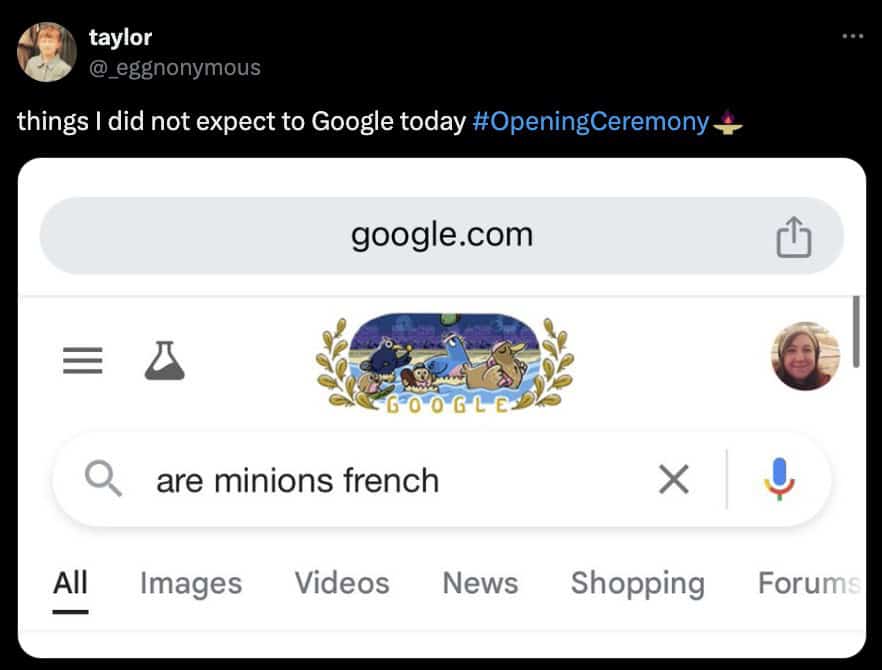The height and width of the screenshot is (670, 882).
Task: Click taylor's profile avatar picture
Action: (x=47, y=52)
